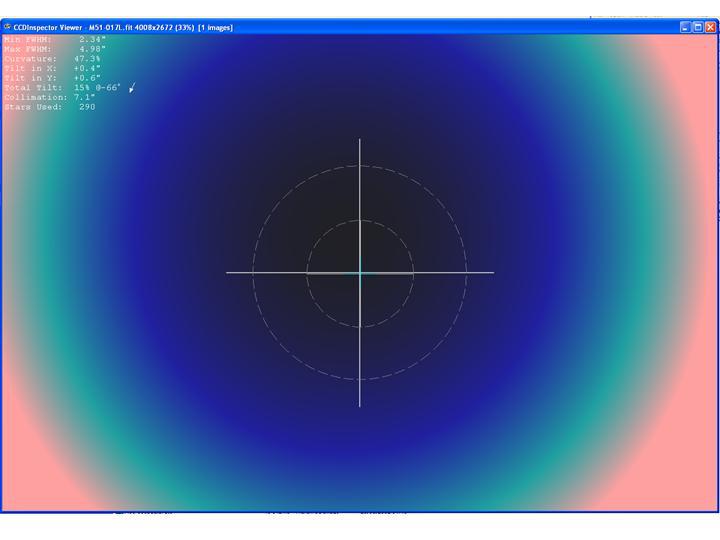720x540 pixels.
Task: Click the Stars Used 290 line
Action: click(50, 107)
